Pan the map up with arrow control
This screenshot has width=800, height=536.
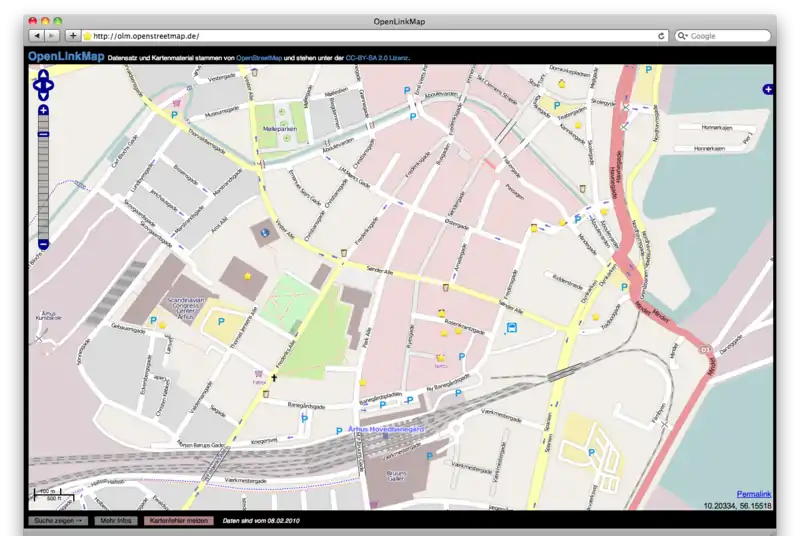43,75
